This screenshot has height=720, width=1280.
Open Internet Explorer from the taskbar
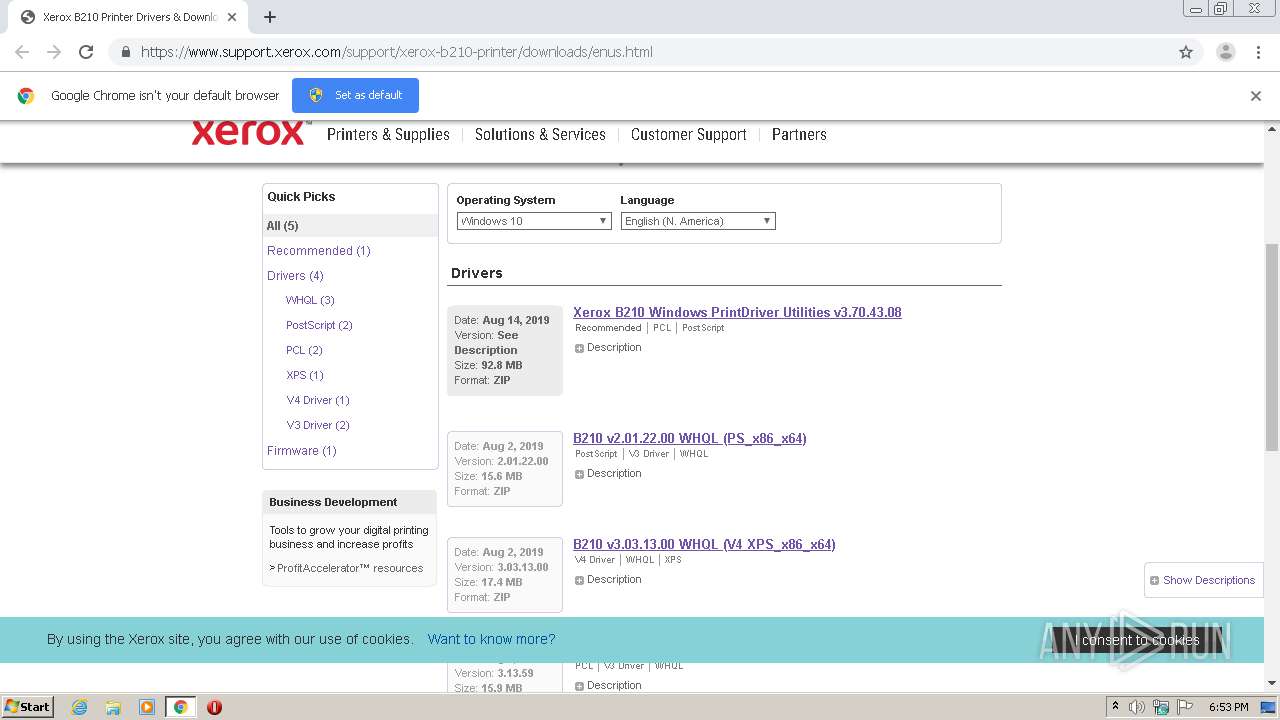point(80,707)
